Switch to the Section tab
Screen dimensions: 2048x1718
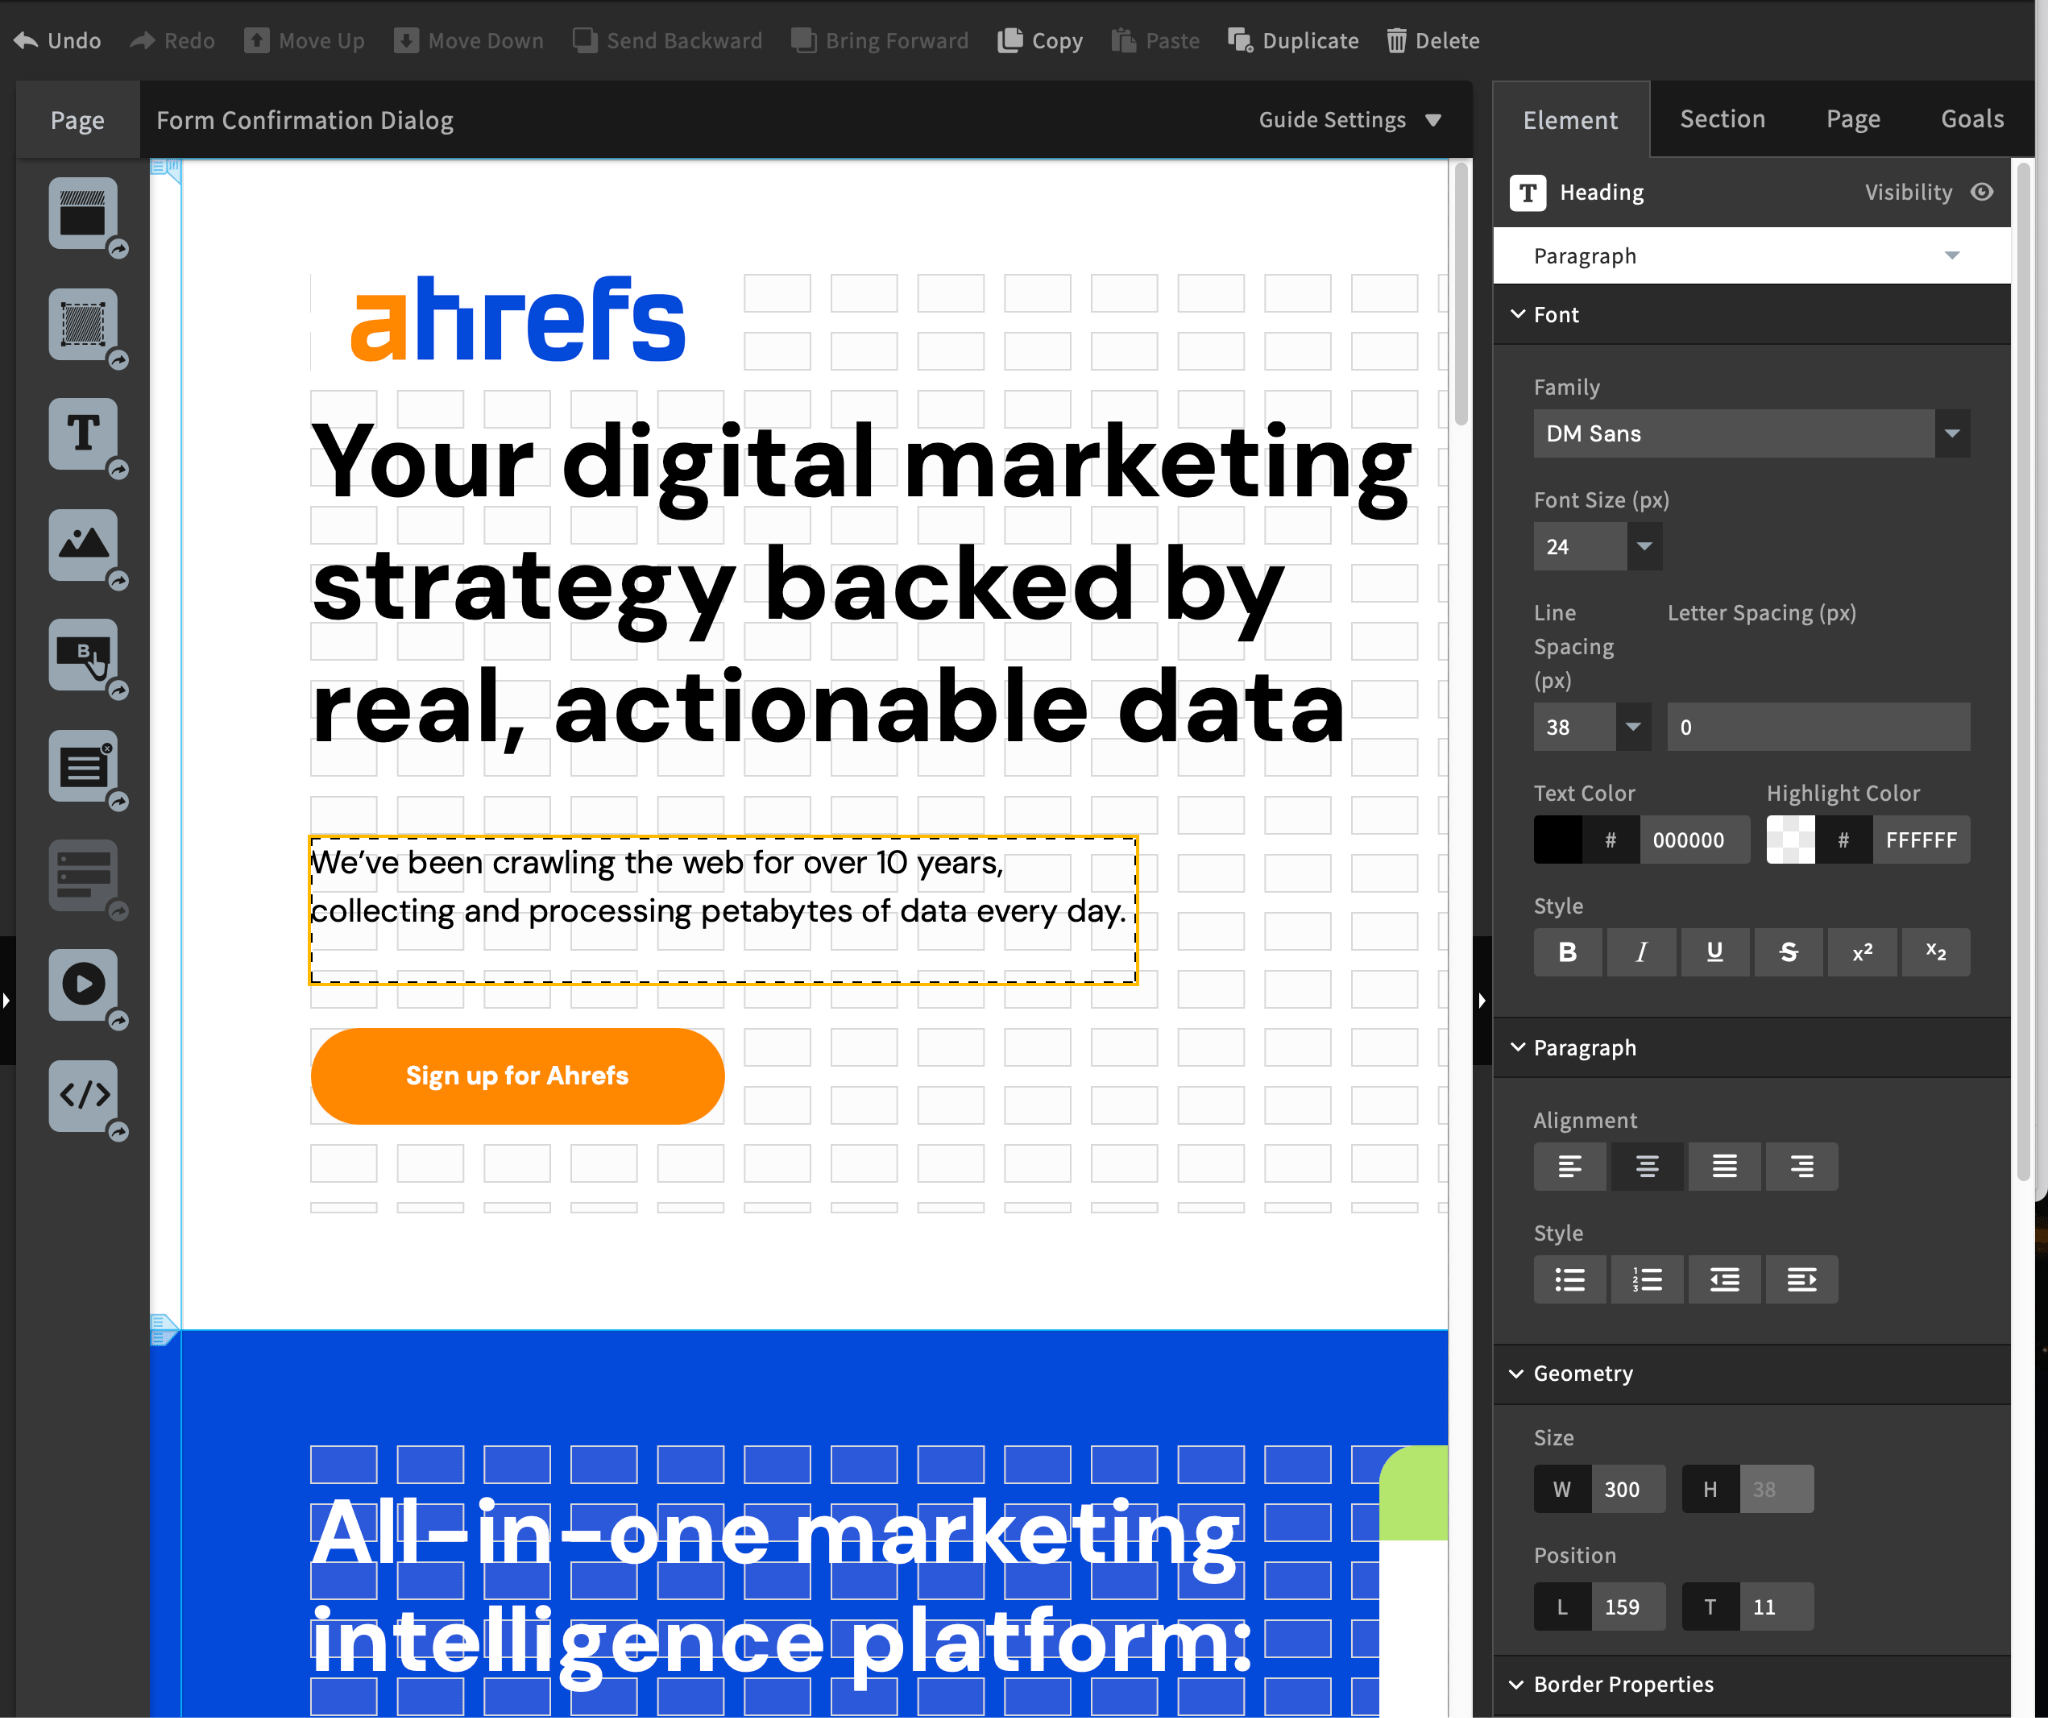click(1722, 119)
